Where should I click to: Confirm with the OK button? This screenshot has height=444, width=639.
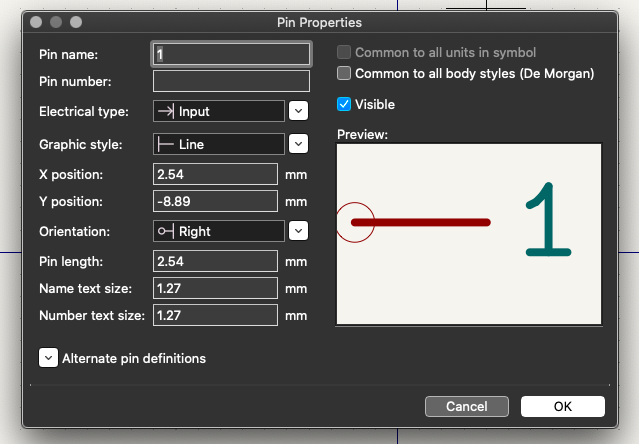[x=562, y=407]
